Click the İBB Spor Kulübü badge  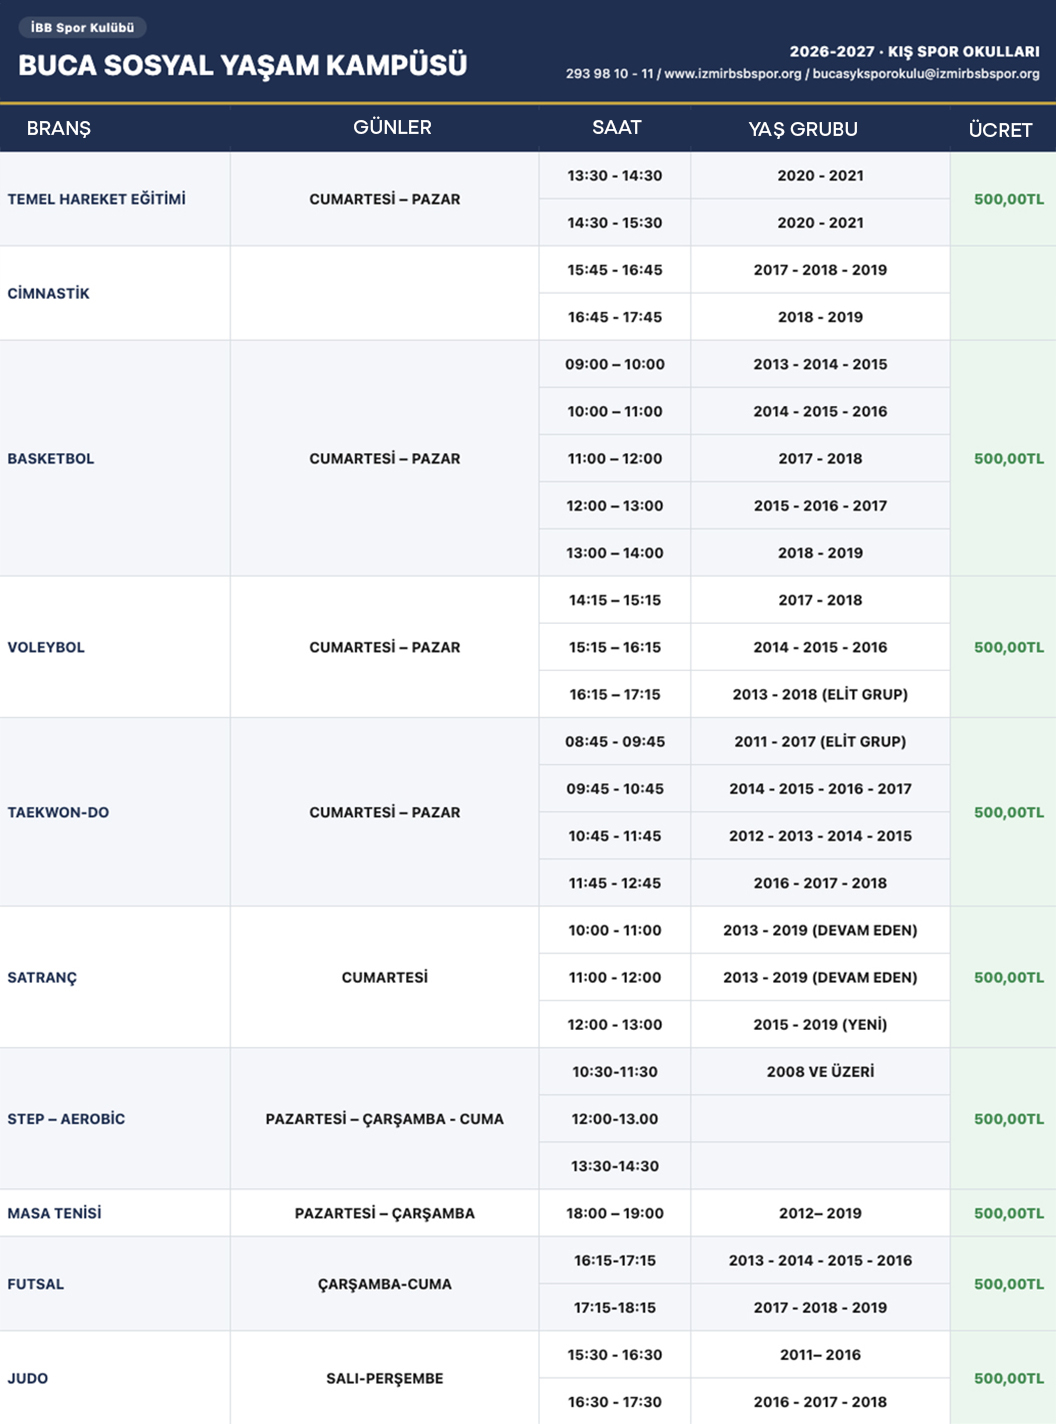pyautogui.click(x=82, y=28)
